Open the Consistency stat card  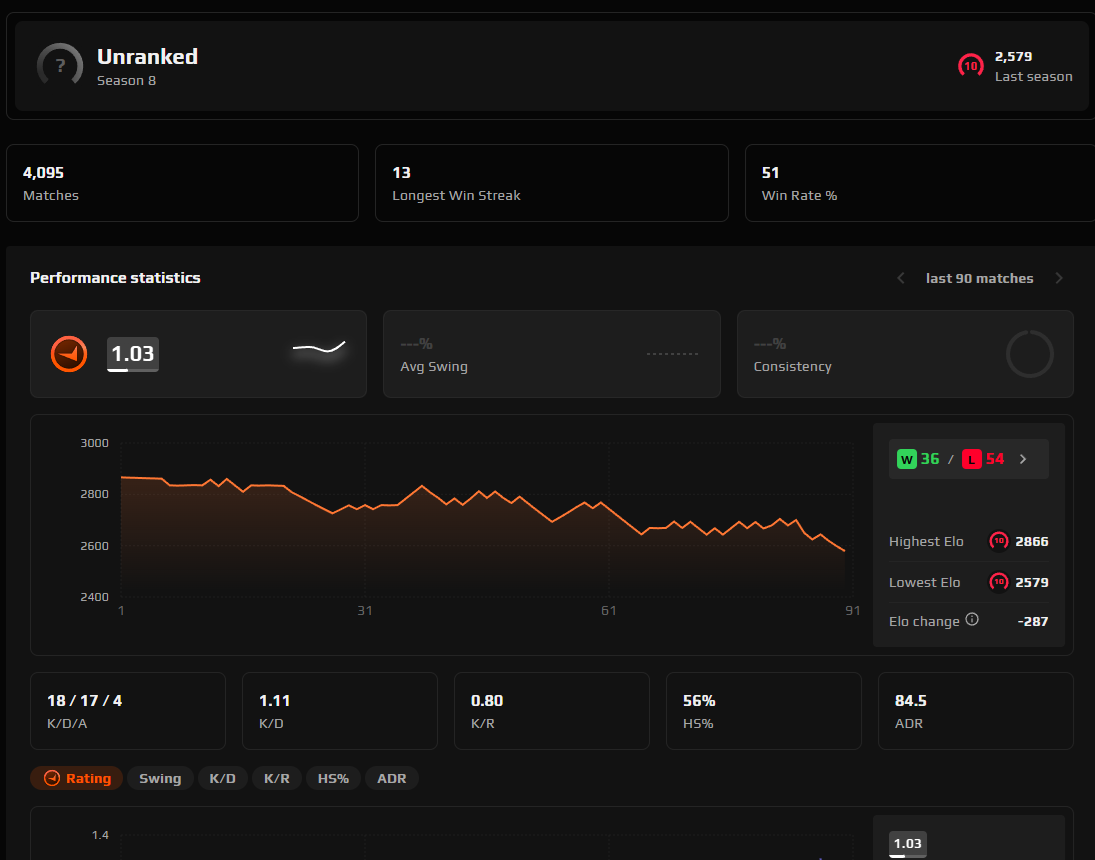(x=905, y=354)
